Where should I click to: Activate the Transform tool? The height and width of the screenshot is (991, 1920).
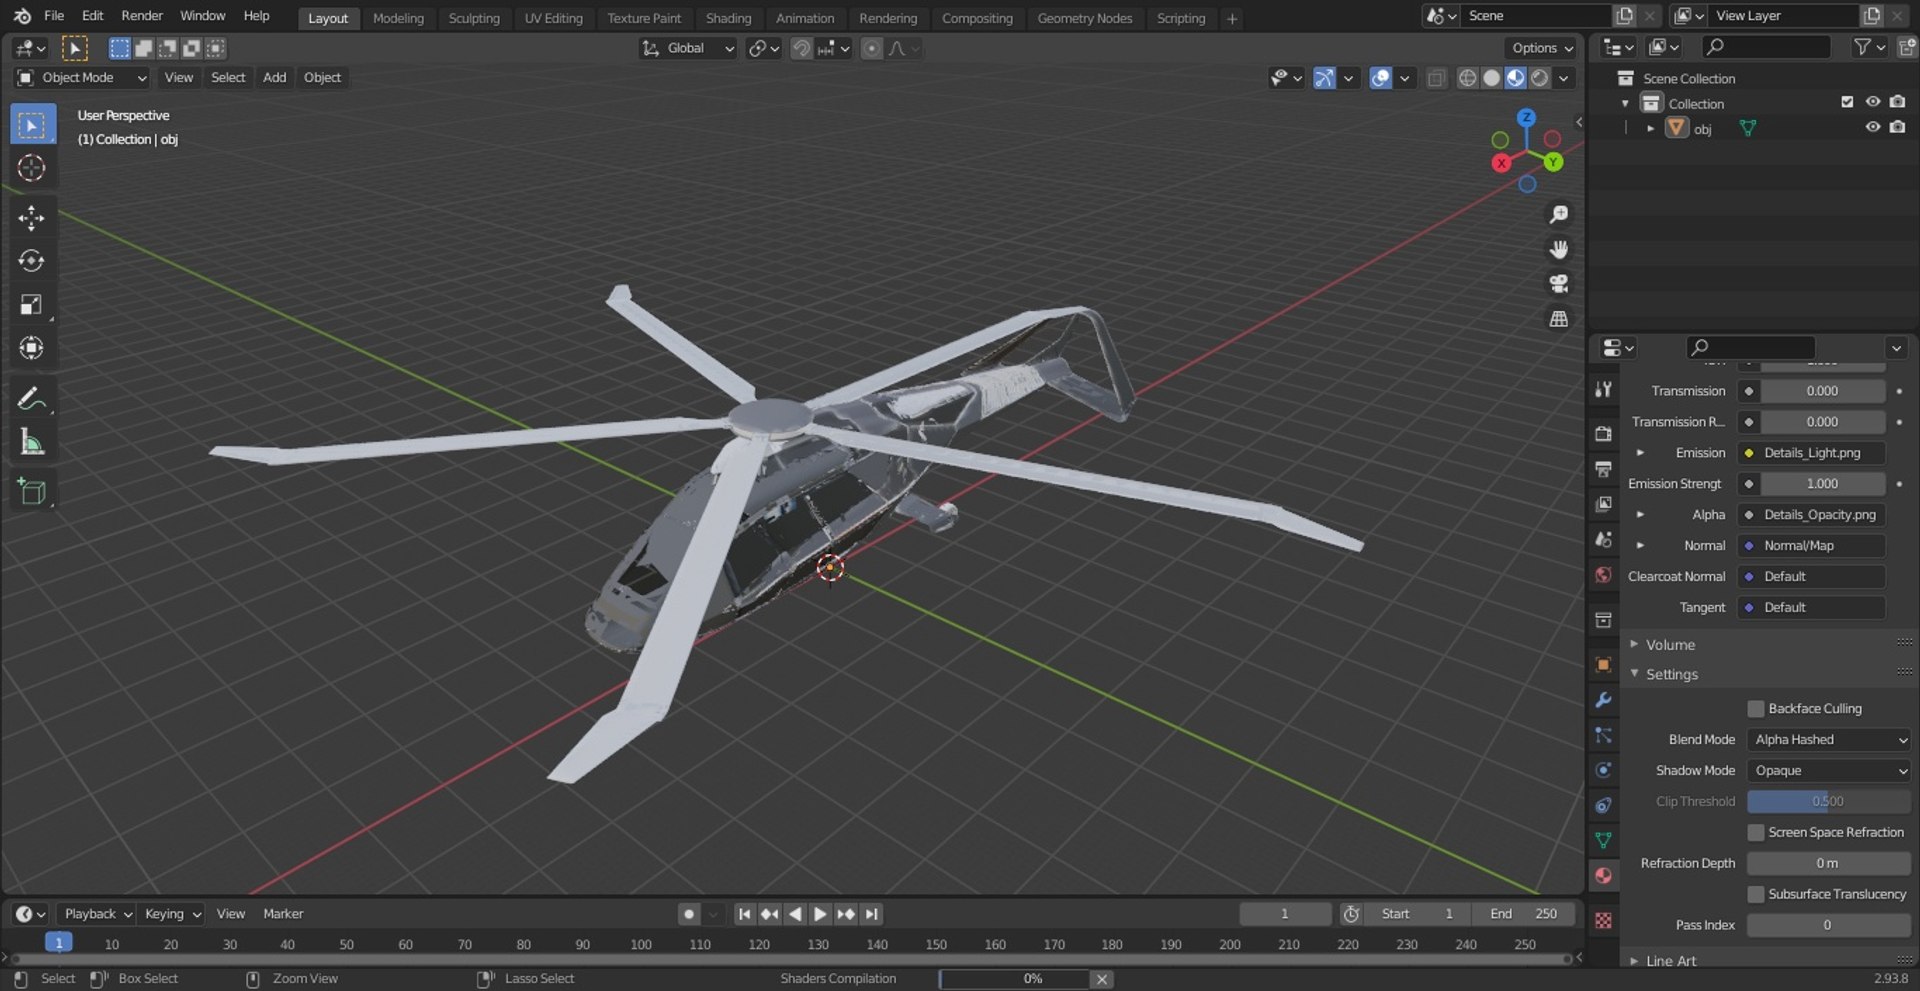32,348
